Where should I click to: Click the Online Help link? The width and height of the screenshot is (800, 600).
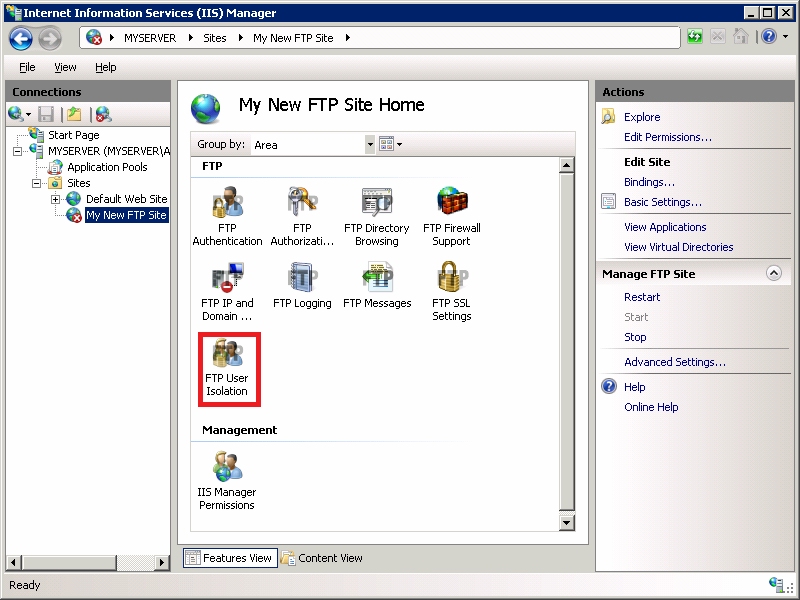pos(651,407)
